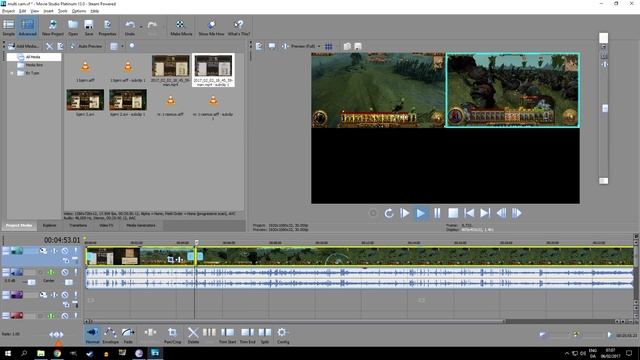Viewport: 640px width, 360px height.
Task: Switch to the Explorer tab
Action: (49, 225)
